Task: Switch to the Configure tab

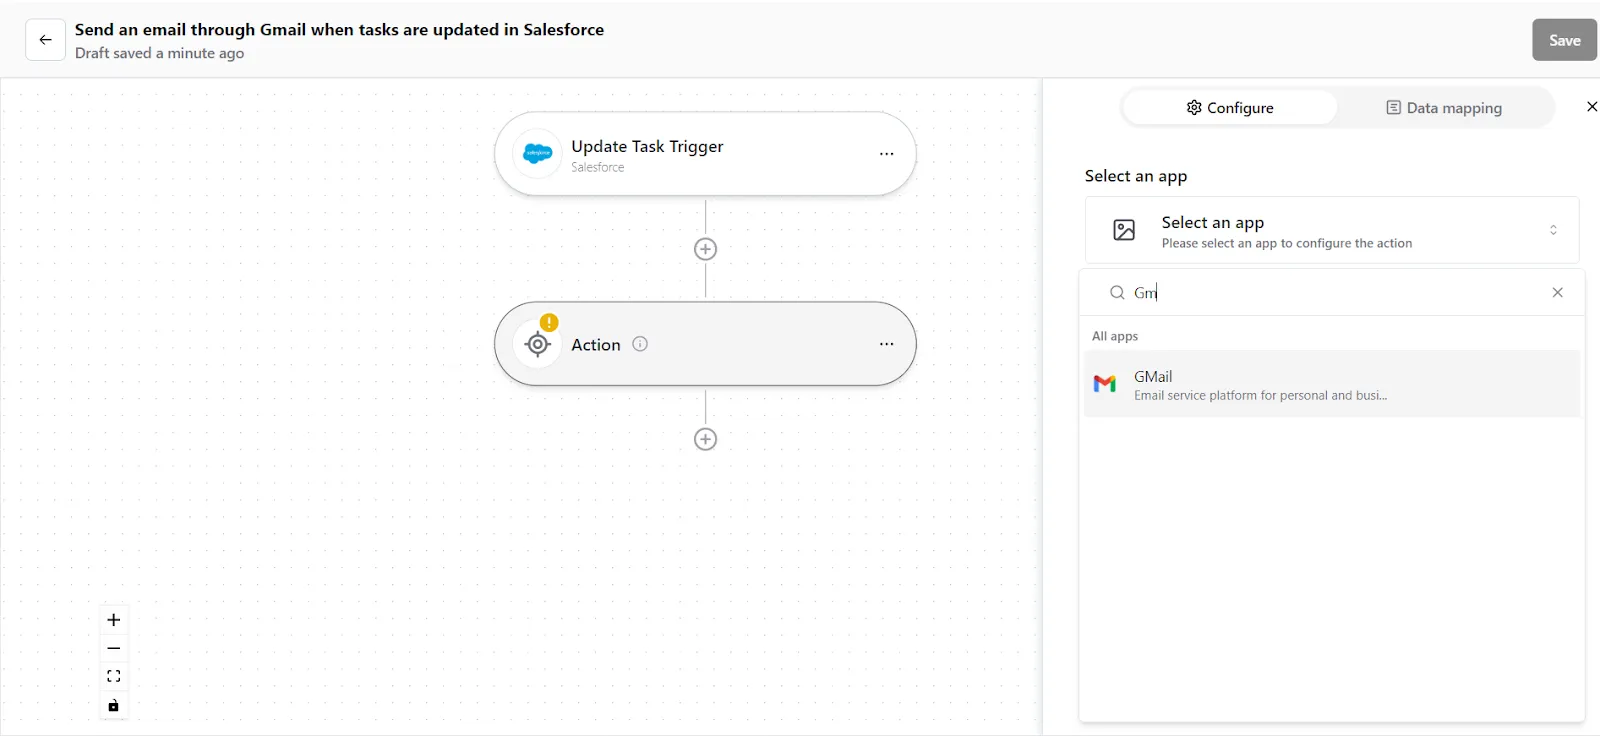Action: pos(1230,108)
